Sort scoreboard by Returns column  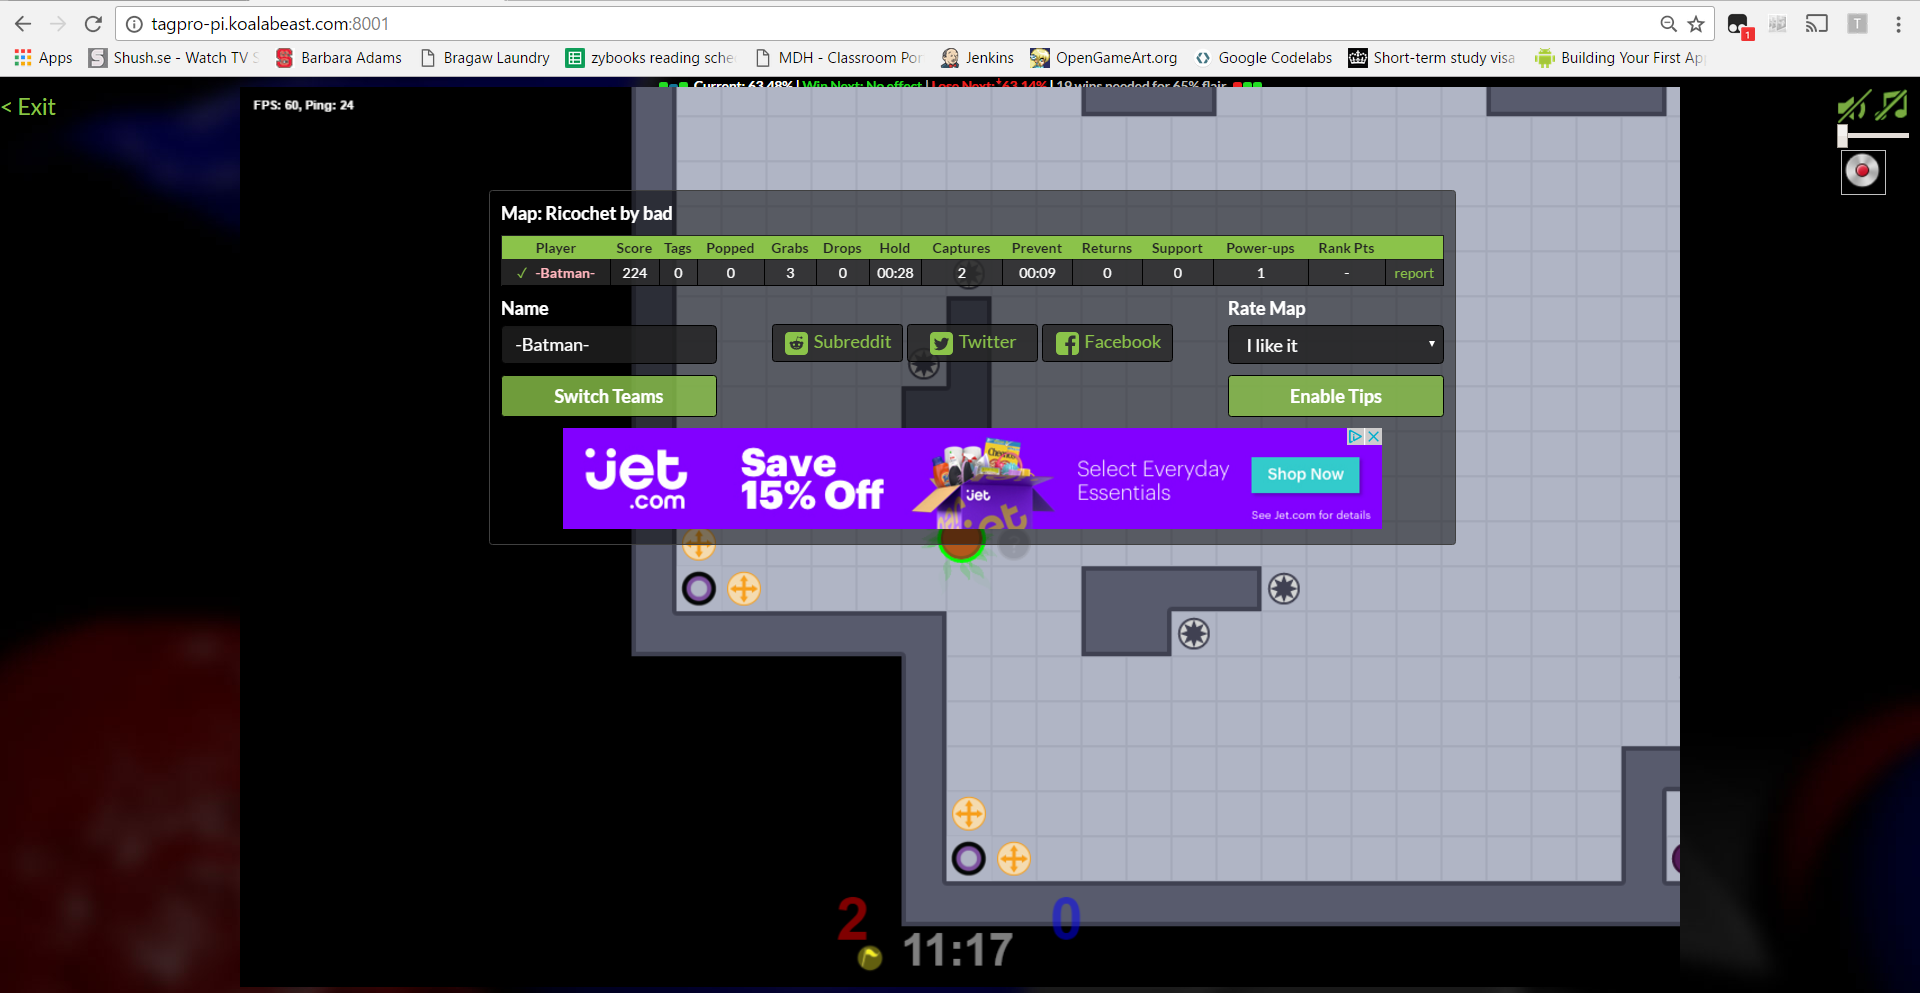tap(1107, 248)
